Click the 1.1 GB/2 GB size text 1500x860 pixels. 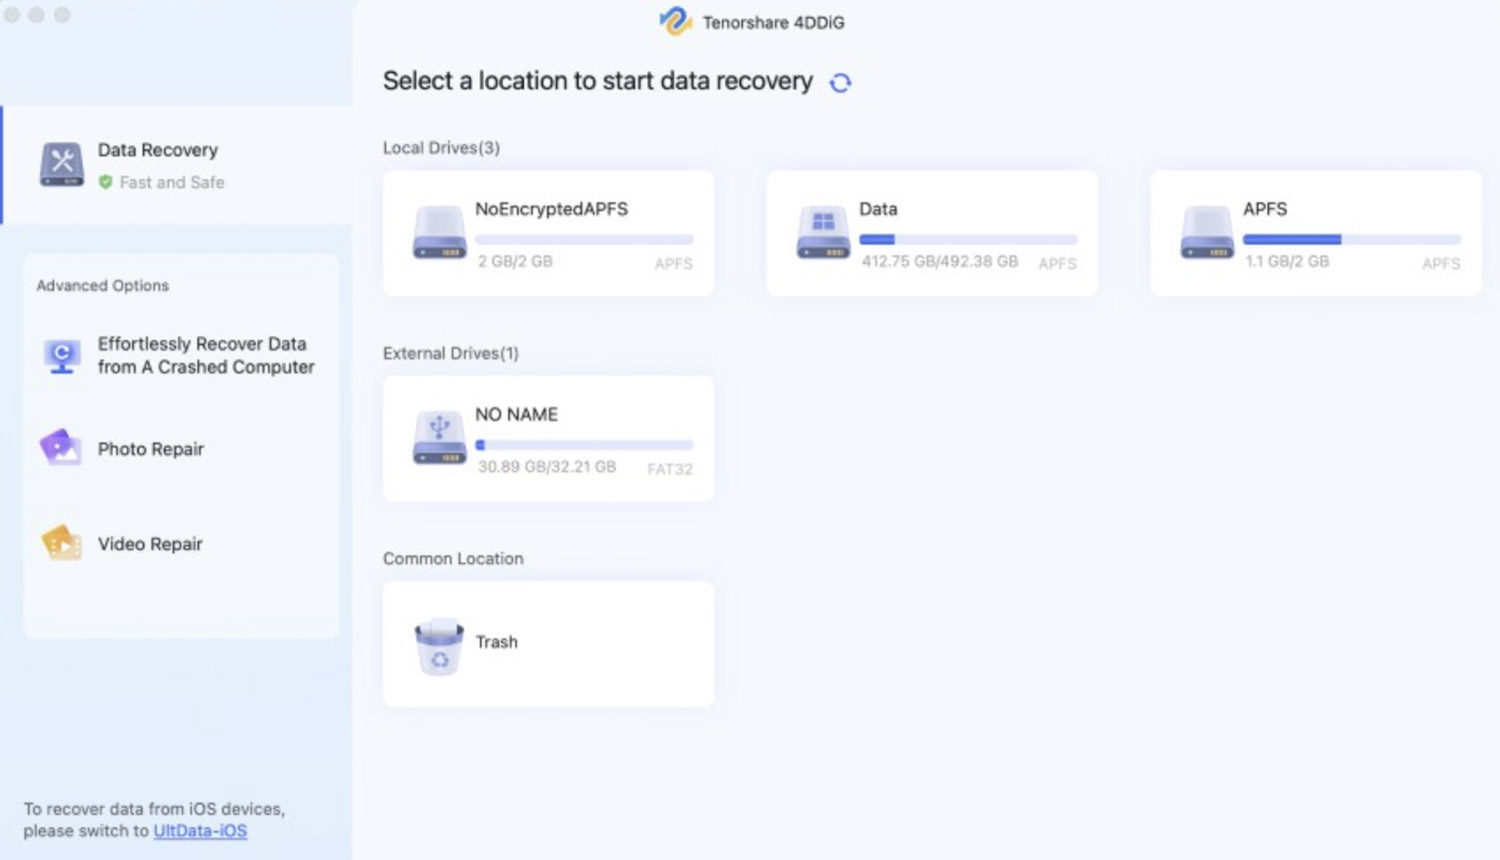(x=1287, y=261)
